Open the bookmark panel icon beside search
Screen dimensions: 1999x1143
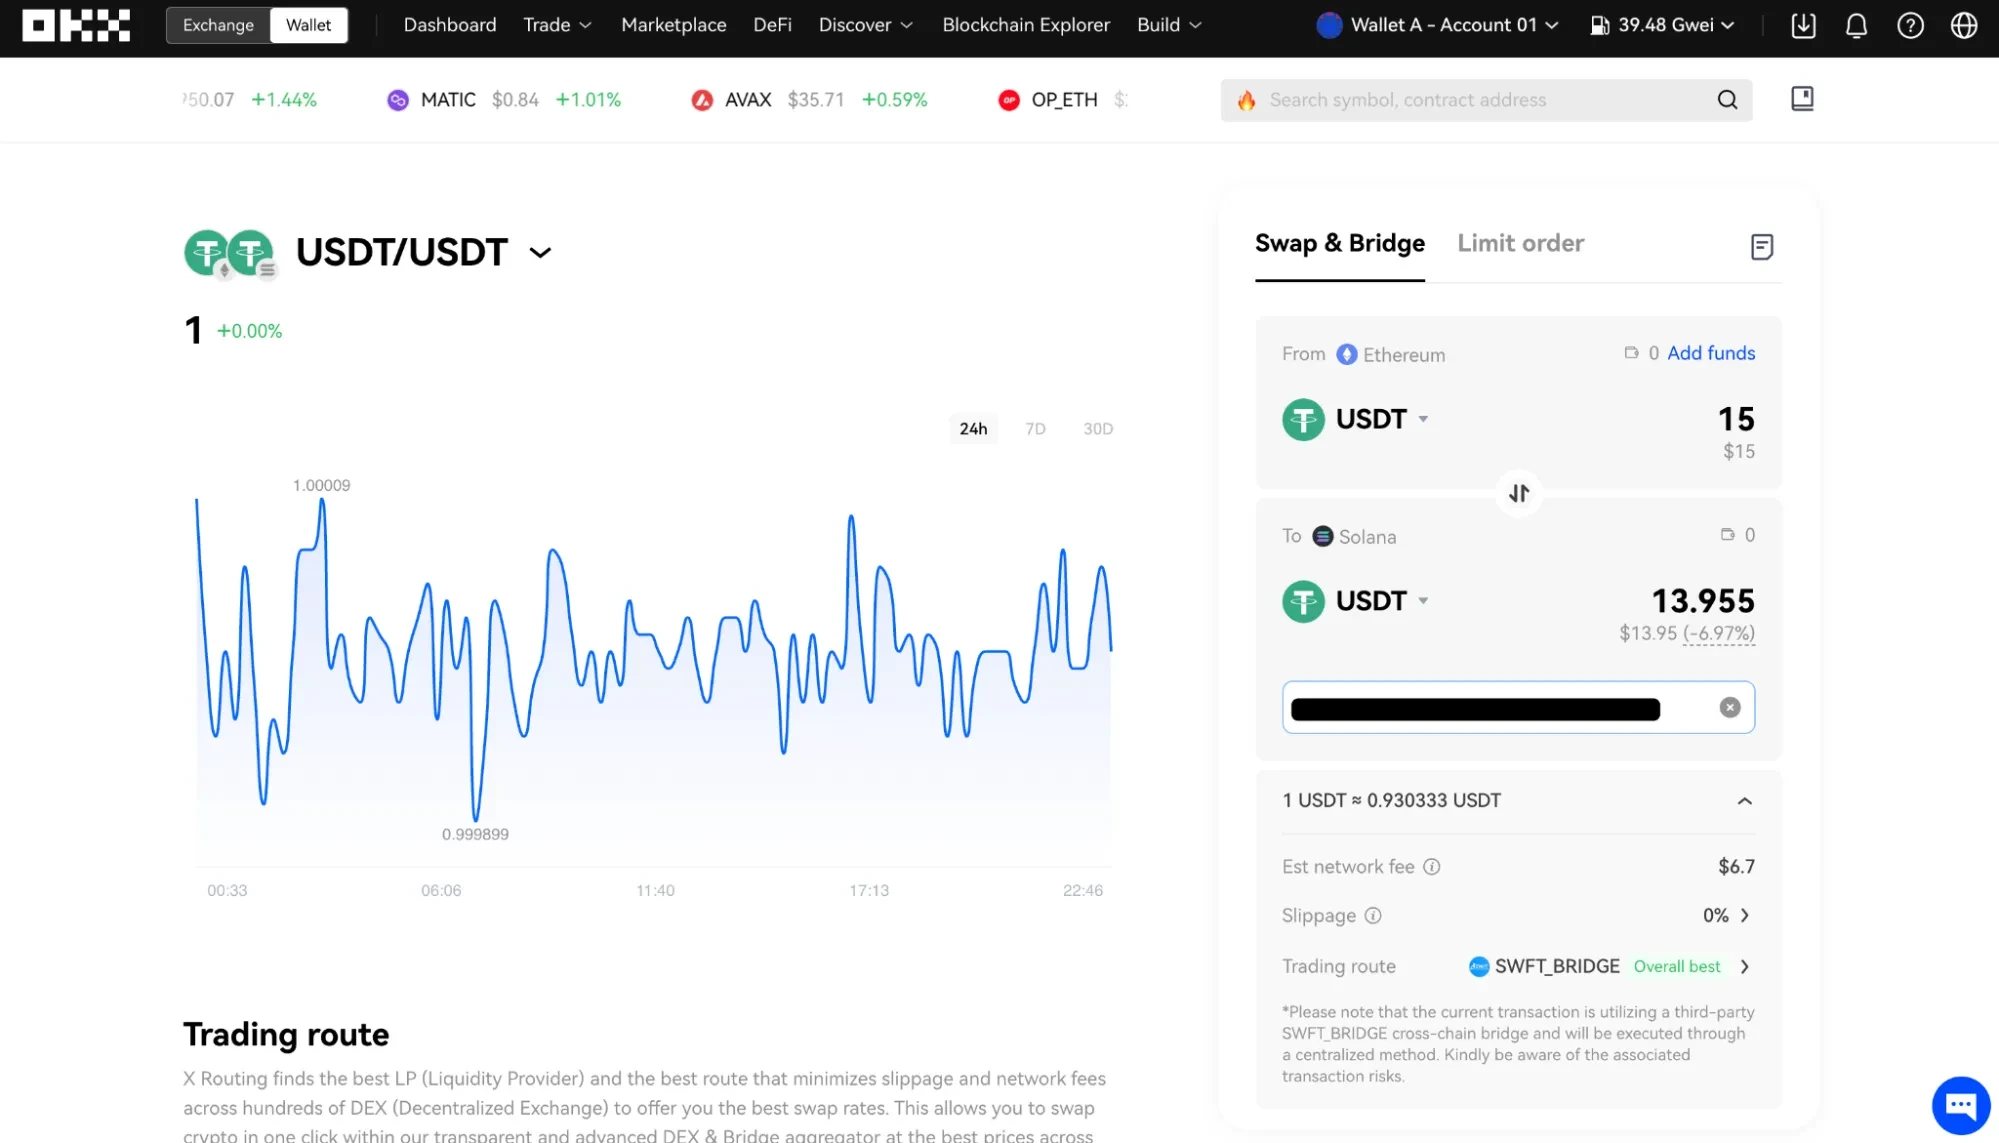pos(1802,99)
